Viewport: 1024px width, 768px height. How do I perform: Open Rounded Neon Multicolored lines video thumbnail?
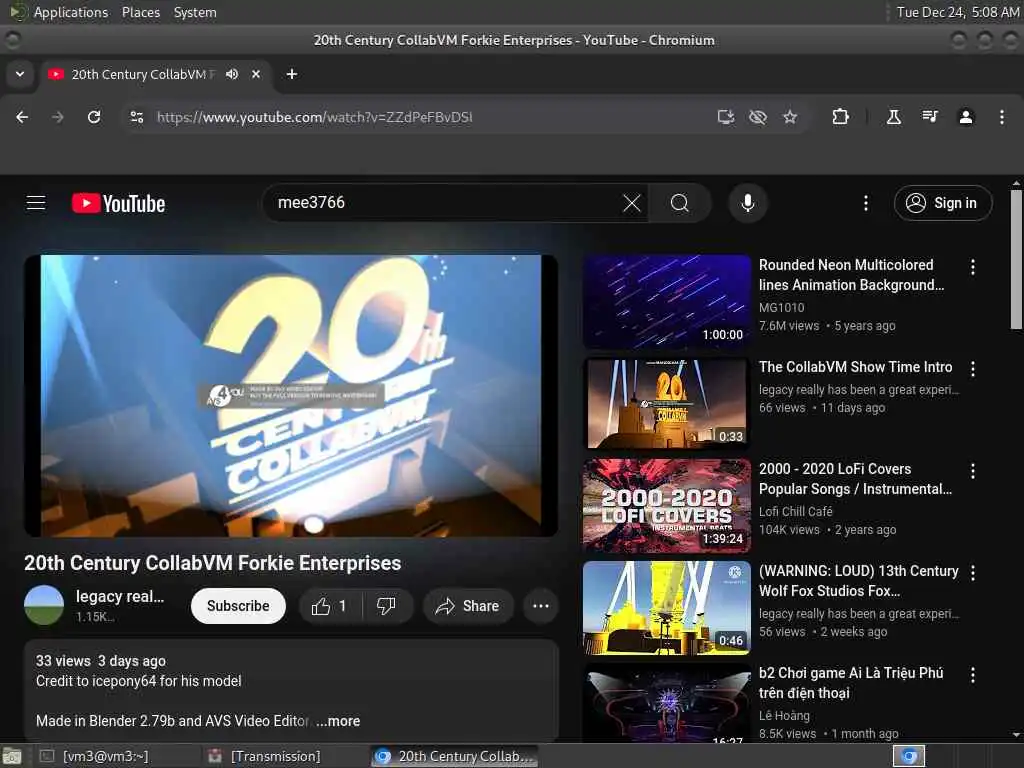(x=667, y=302)
